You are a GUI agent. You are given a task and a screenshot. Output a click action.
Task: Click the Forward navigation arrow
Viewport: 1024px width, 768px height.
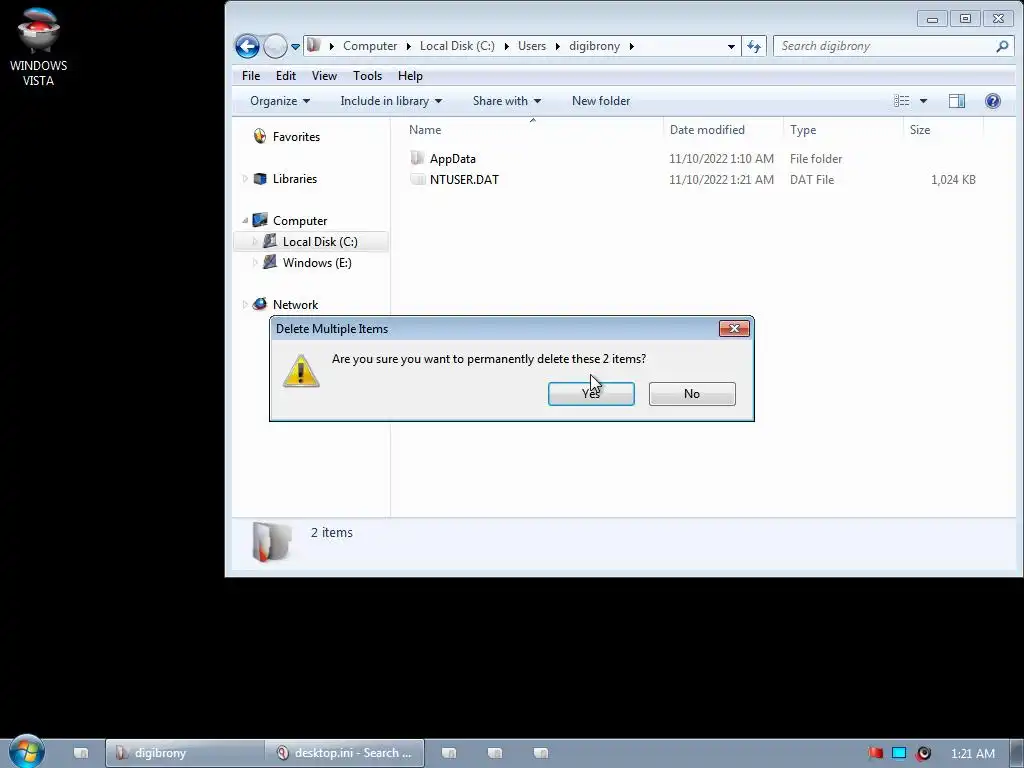click(275, 46)
